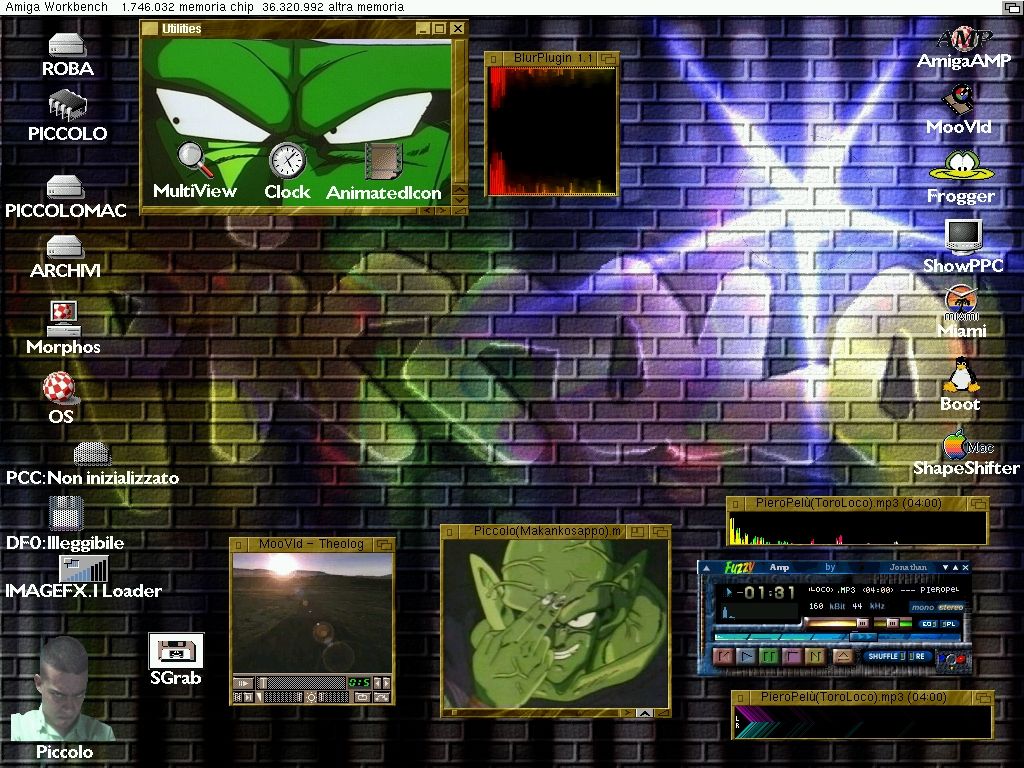Launch the Frogger desktop icon

[x=961, y=178]
